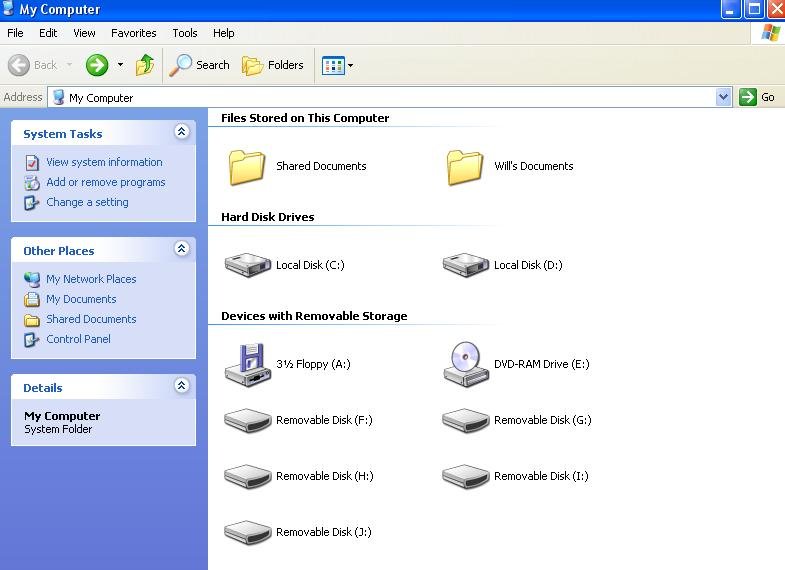Click the Control Panel sidebar icon

(x=32, y=340)
